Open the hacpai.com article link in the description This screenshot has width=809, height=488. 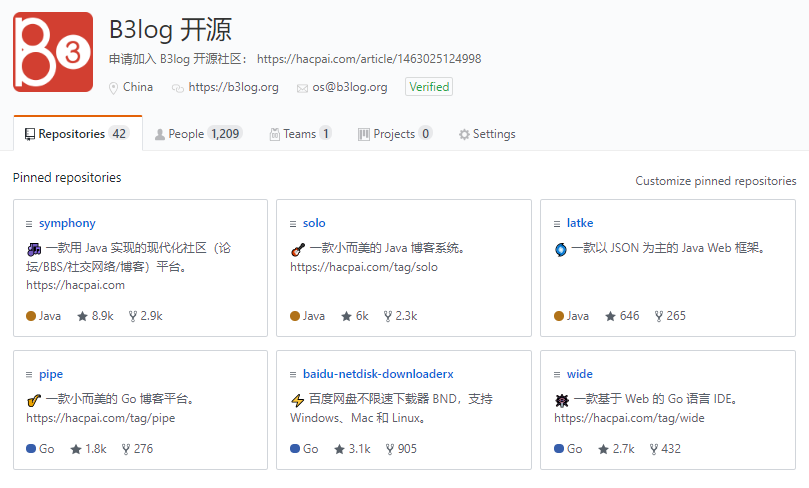[369, 59]
